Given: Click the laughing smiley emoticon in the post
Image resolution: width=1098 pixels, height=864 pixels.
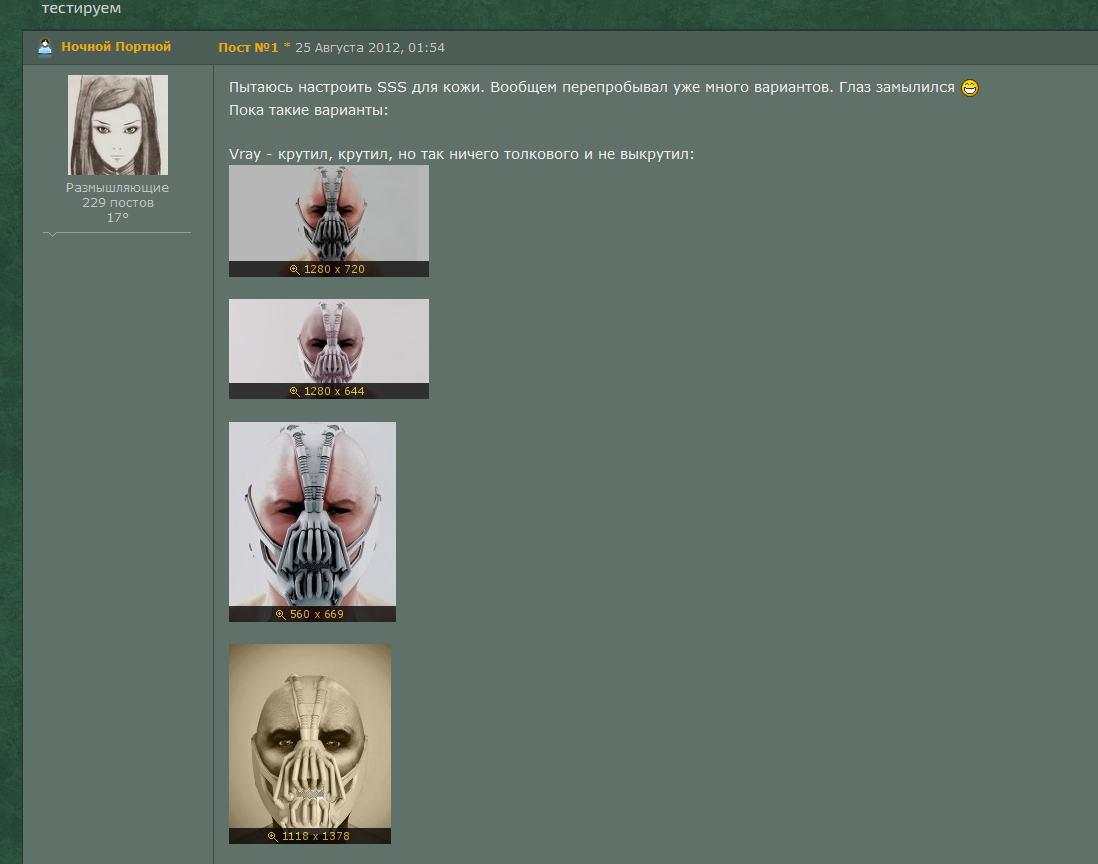Looking at the screenshot, I should coord(970,88).
